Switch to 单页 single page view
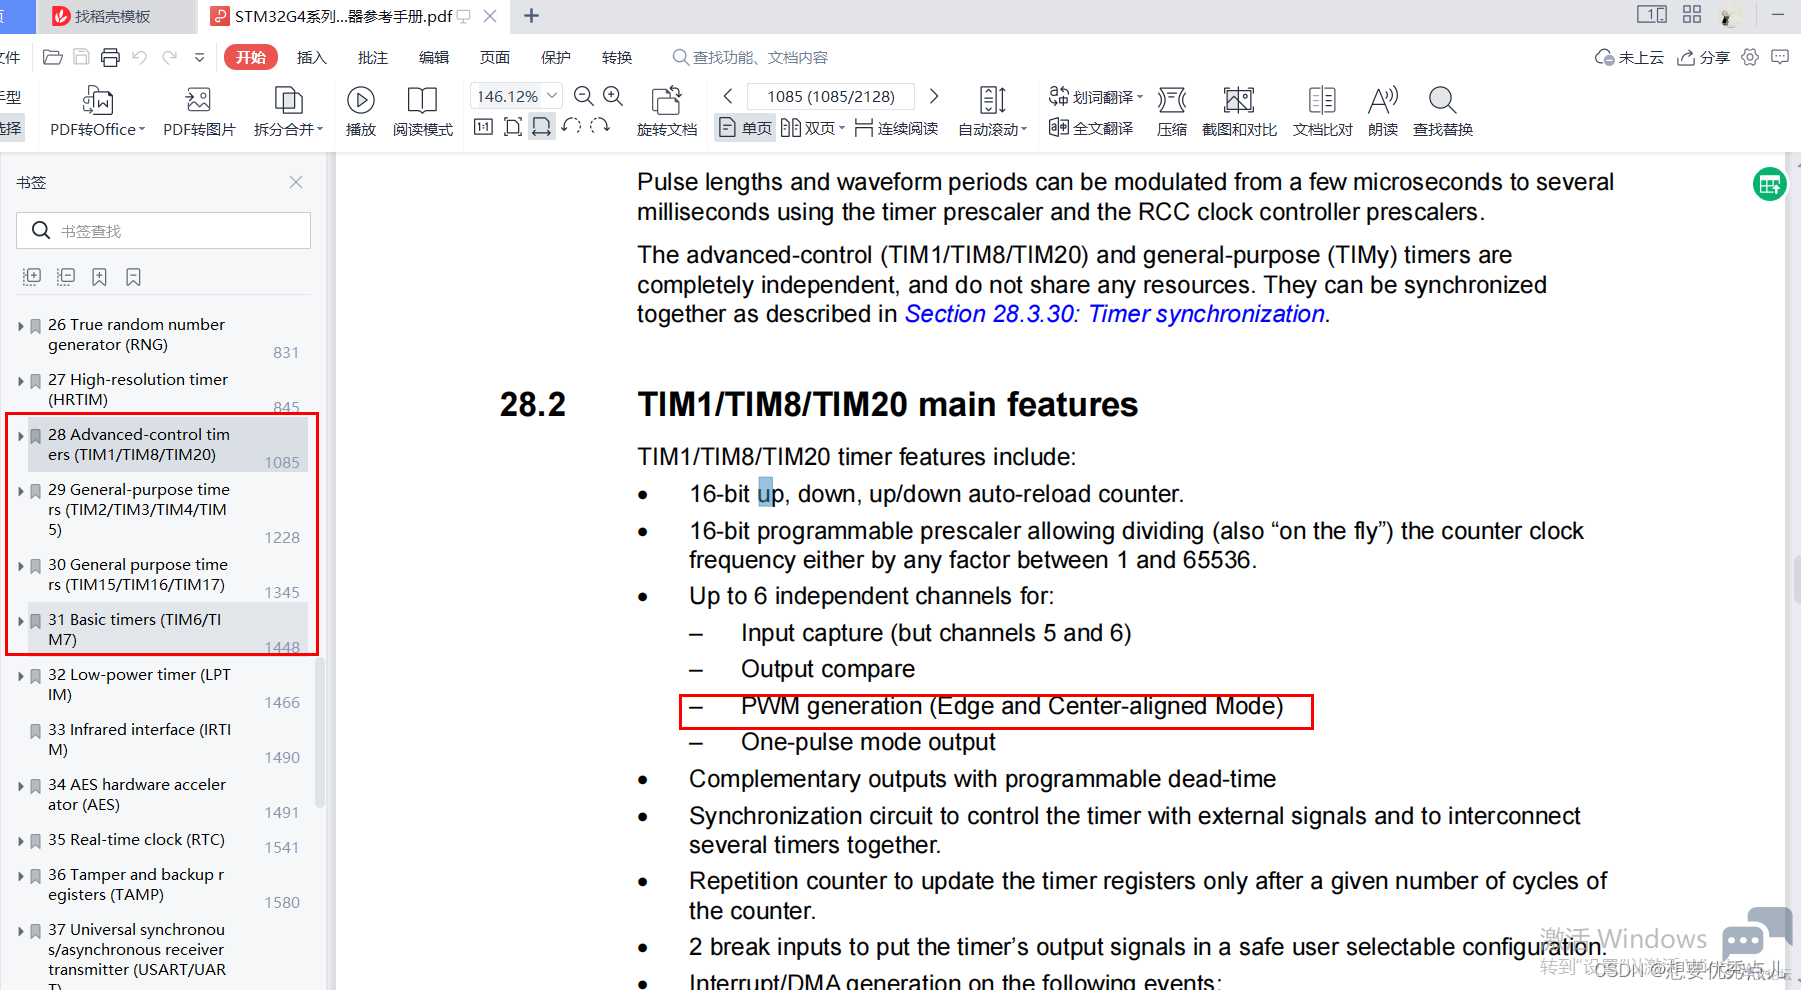Image resolution: width=1801 pixels, height=990 pixels. (745, 128)
